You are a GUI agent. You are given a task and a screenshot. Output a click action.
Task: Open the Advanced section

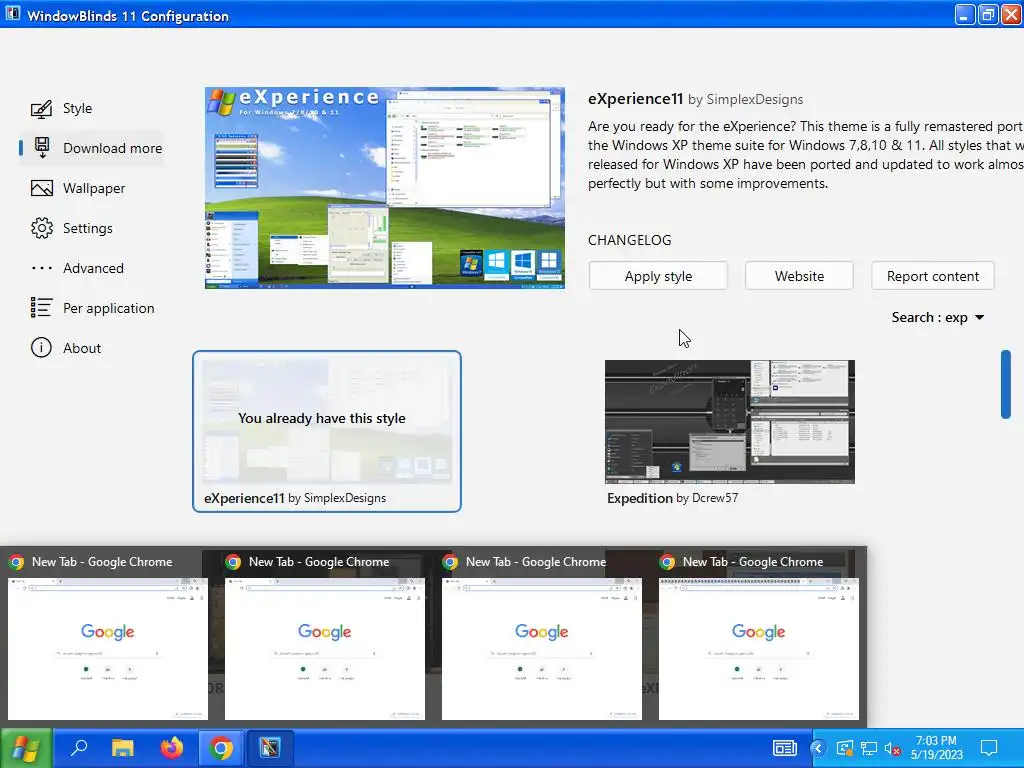(77, 268)
